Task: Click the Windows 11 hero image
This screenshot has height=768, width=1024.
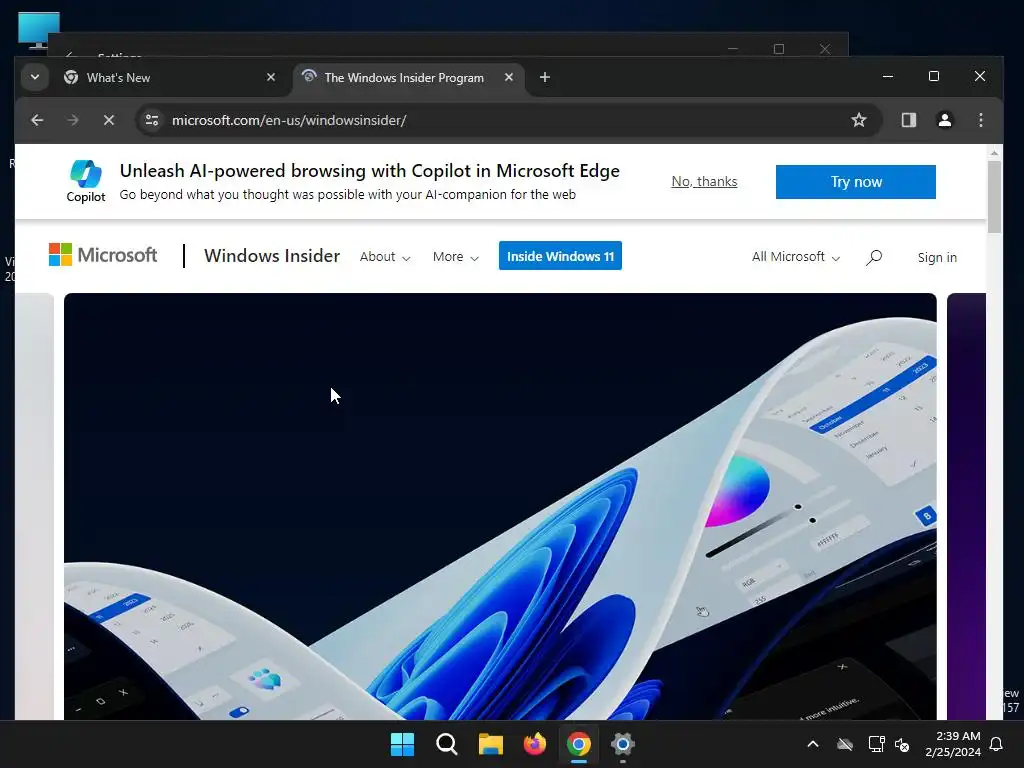Action: coord(500,506)
